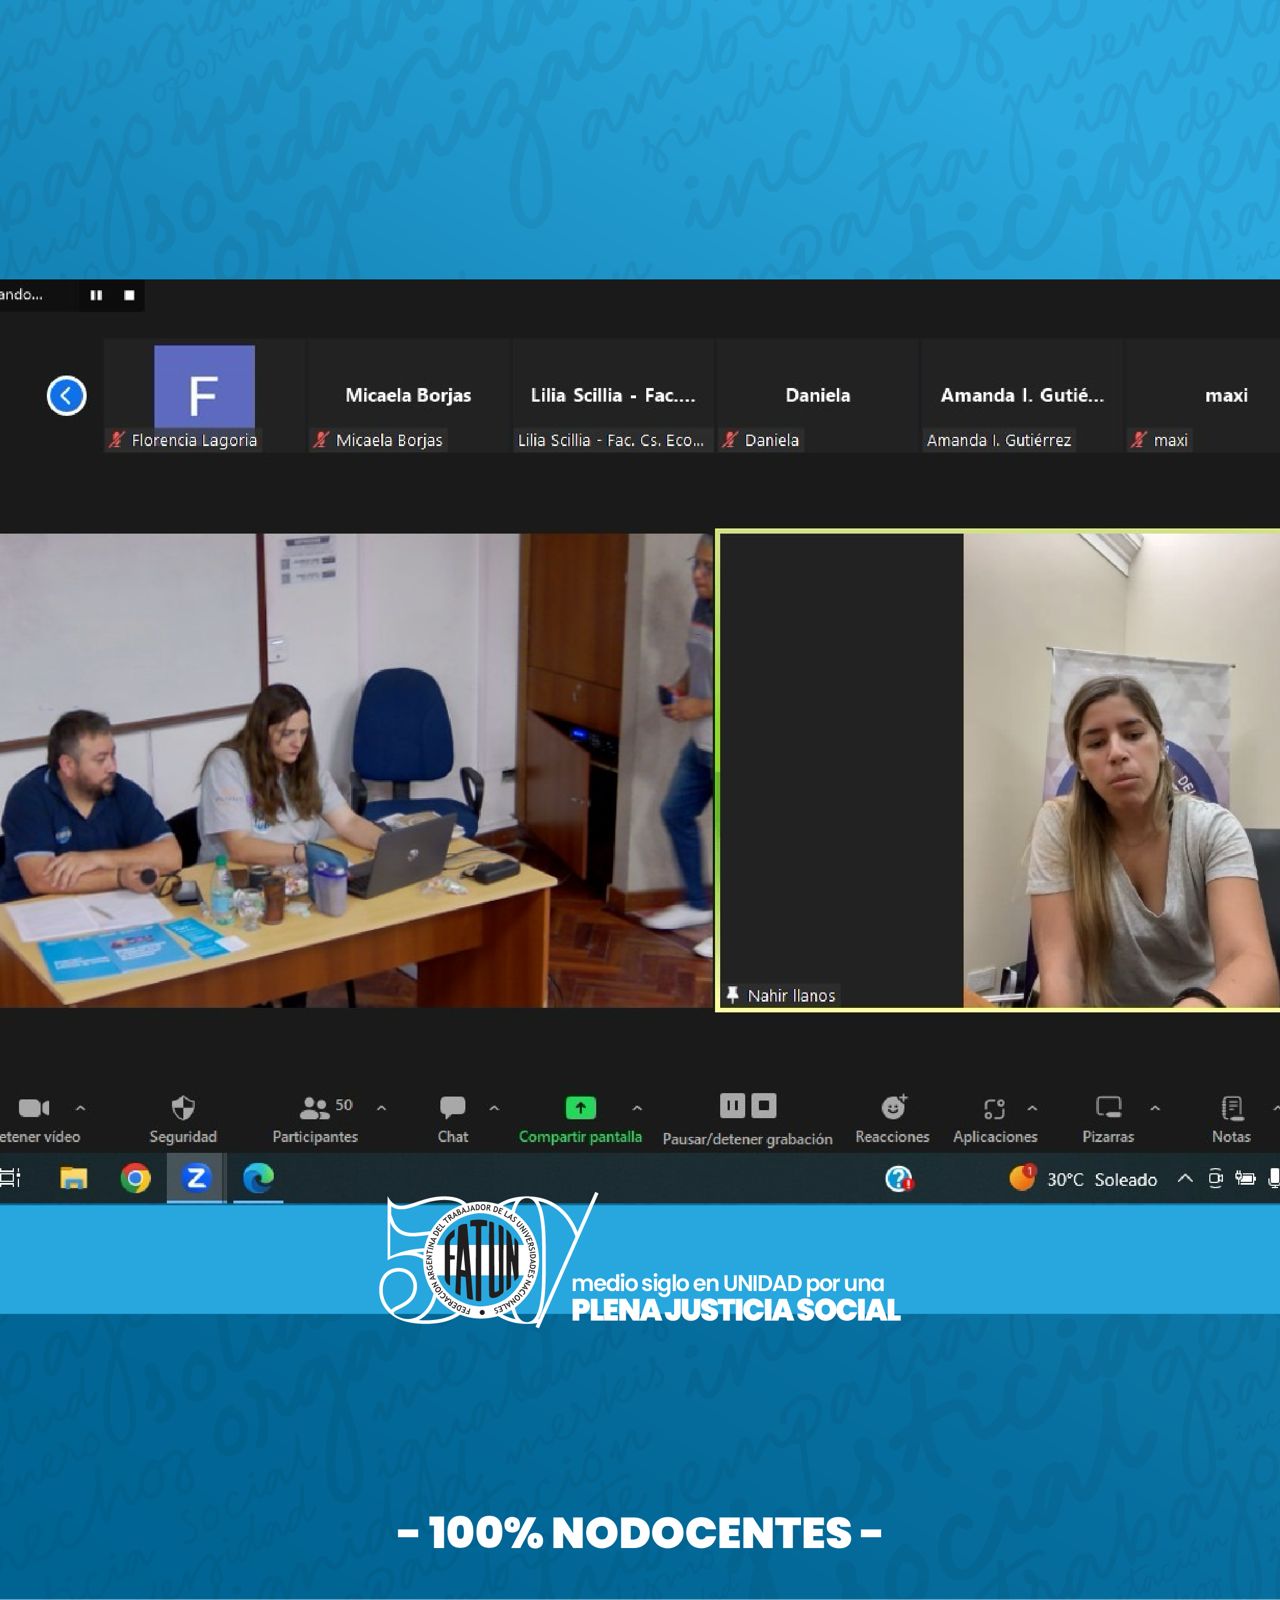Image resolution: width=1280 pixels, height=1600 pixels.
Task: Open the Notas icon
Action: 1231,1108
